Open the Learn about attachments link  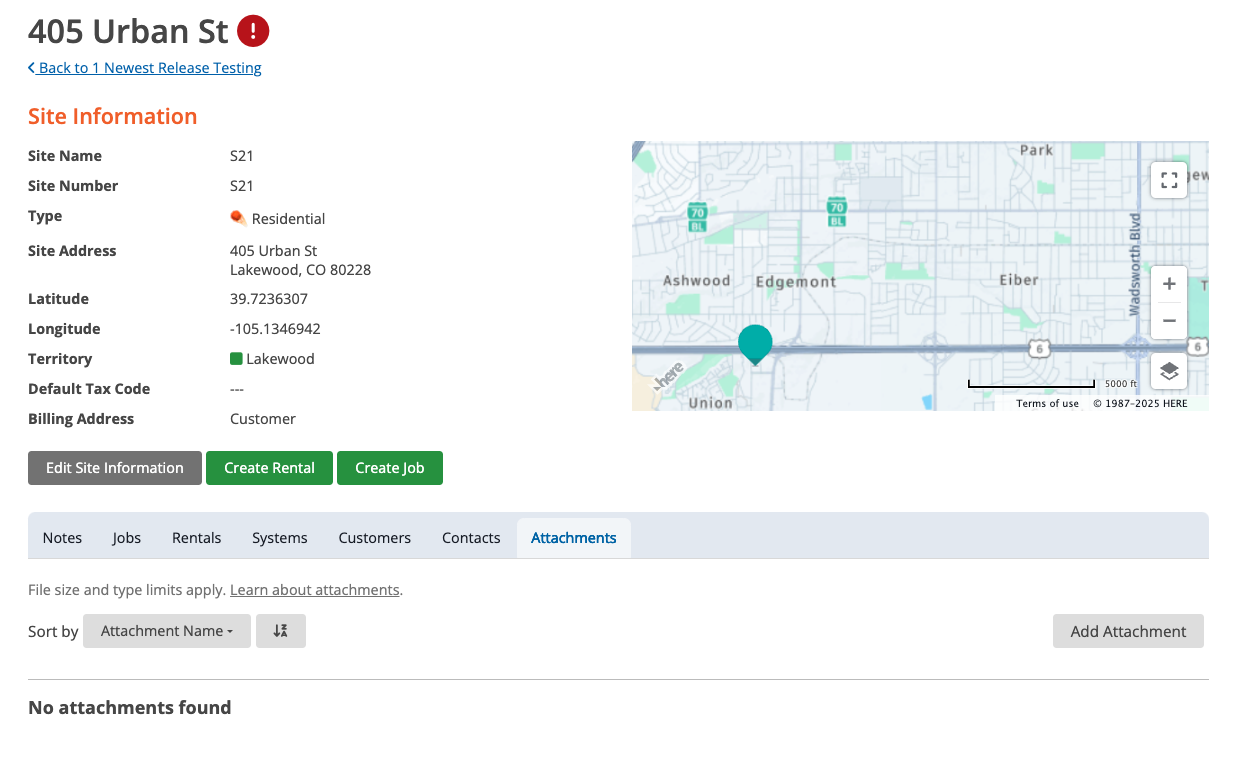pyautogui.click(x=315, y=590)
